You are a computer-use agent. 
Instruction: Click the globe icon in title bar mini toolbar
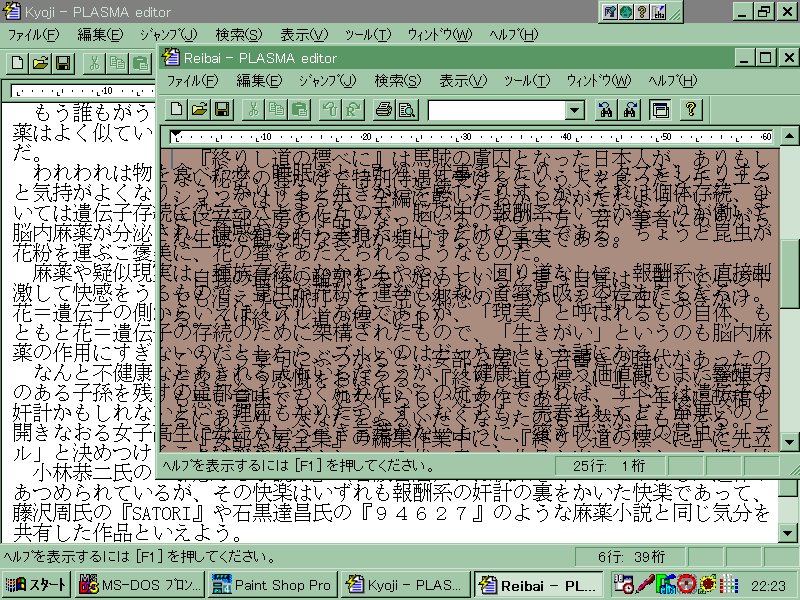point(626,12)
